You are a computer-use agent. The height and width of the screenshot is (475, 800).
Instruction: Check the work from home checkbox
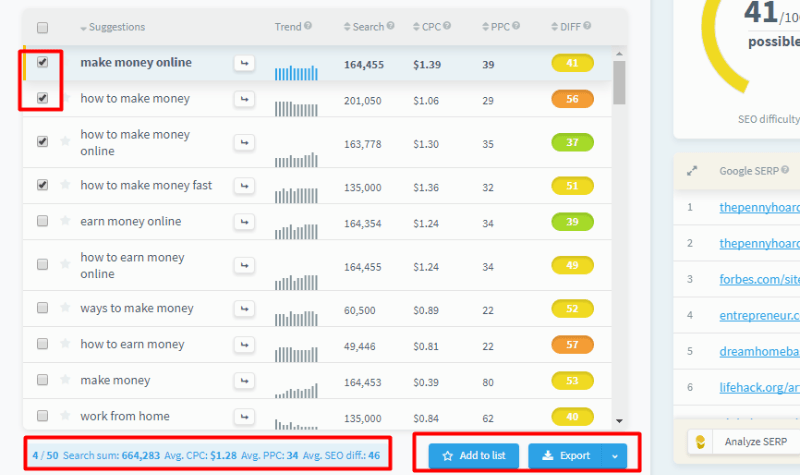coord(42,416)
